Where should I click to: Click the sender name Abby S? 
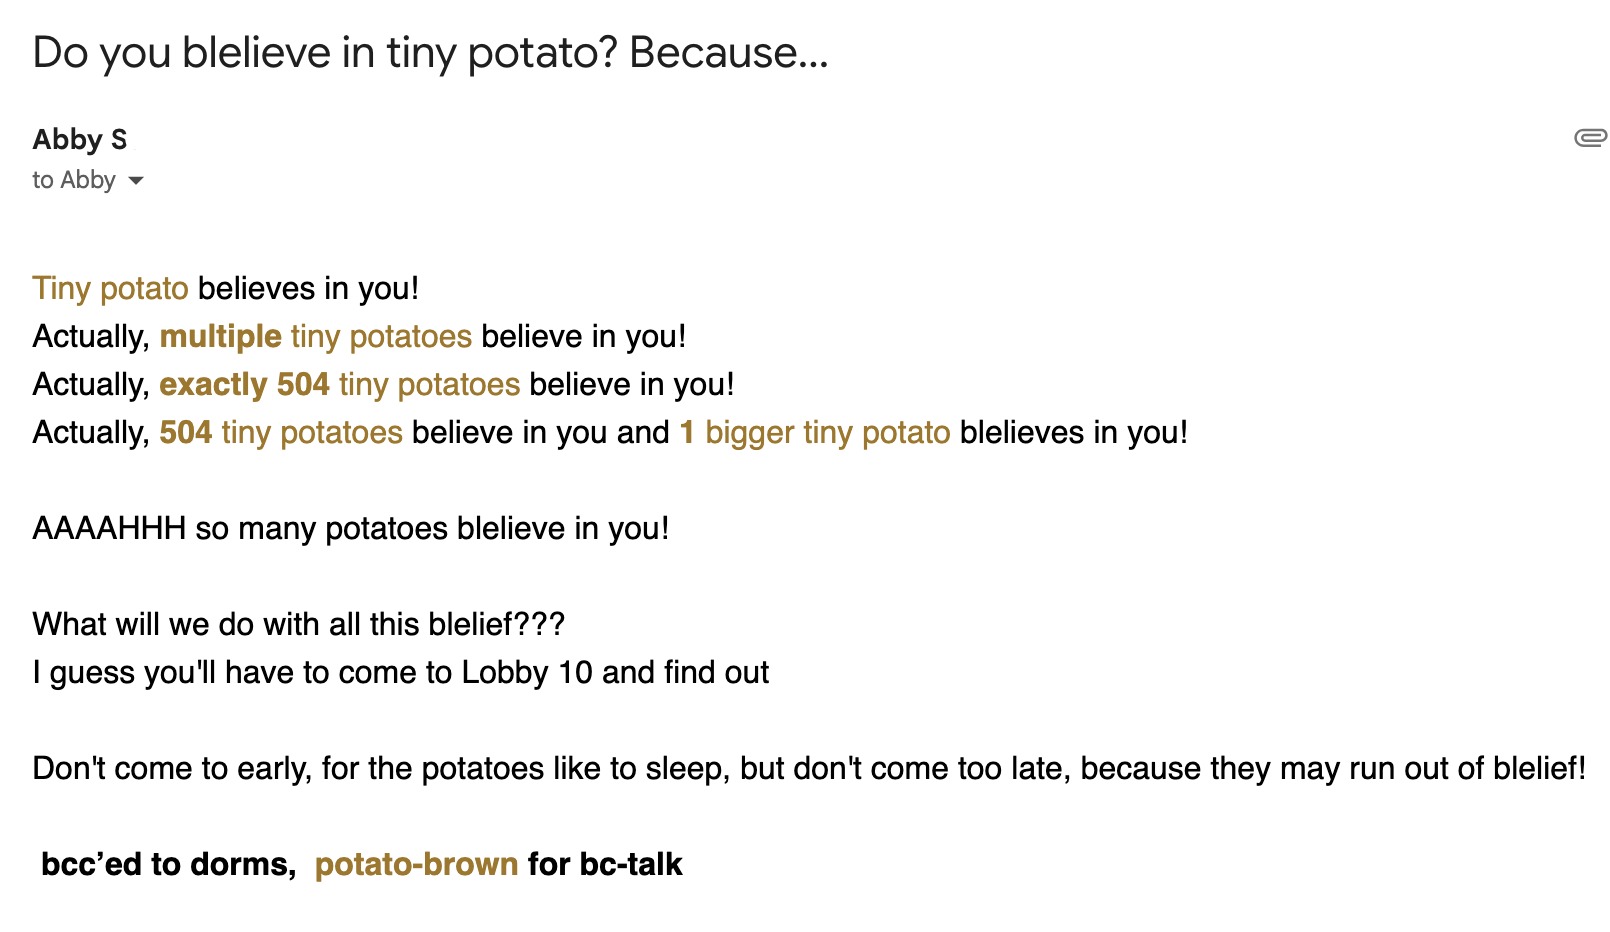pyautogui.click(x=80, y=140)
